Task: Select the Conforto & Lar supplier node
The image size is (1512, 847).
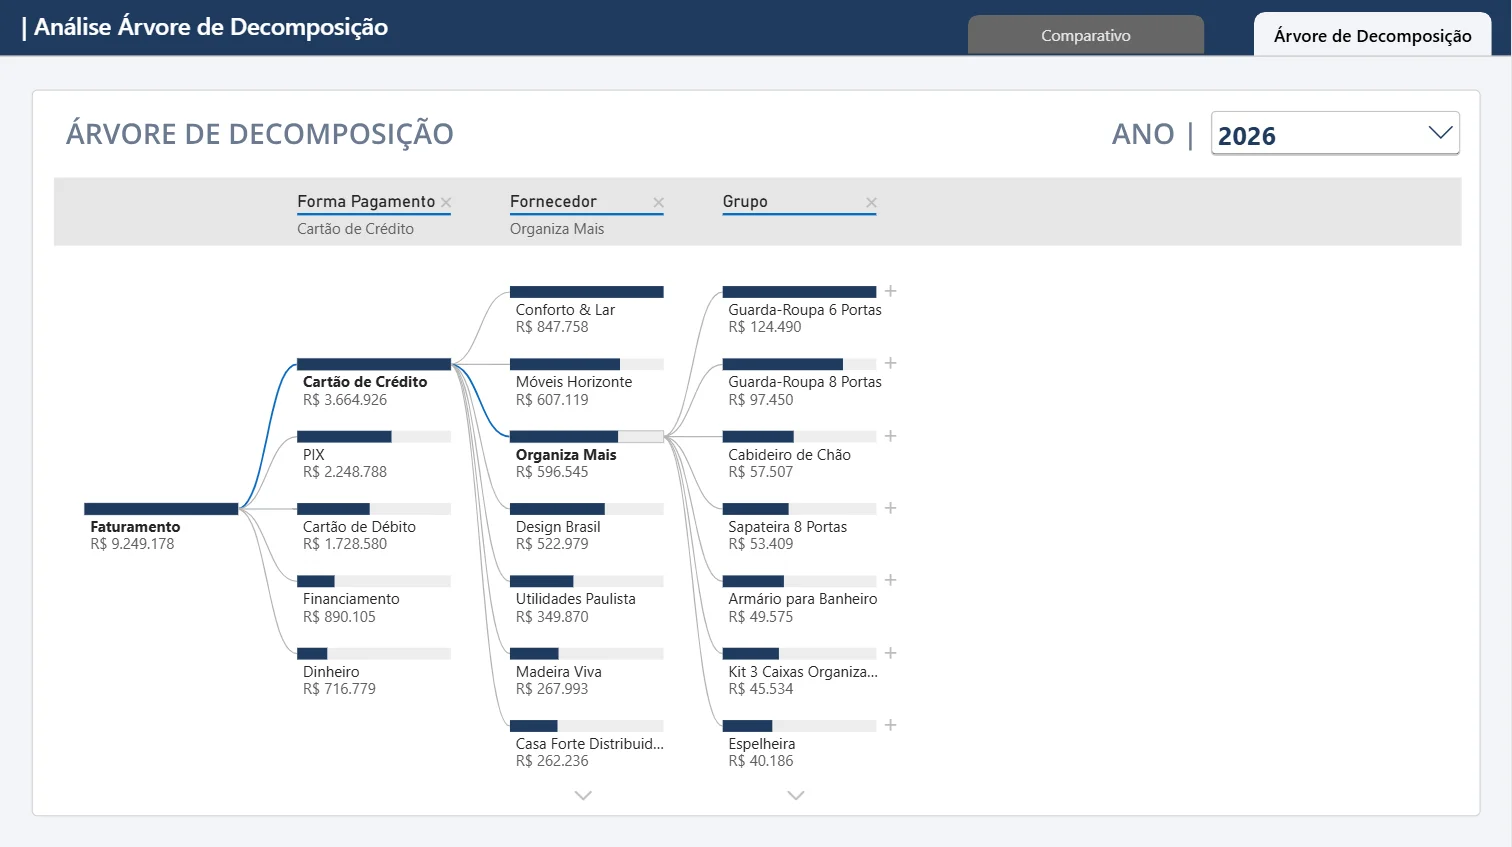Action: point(587,311)
